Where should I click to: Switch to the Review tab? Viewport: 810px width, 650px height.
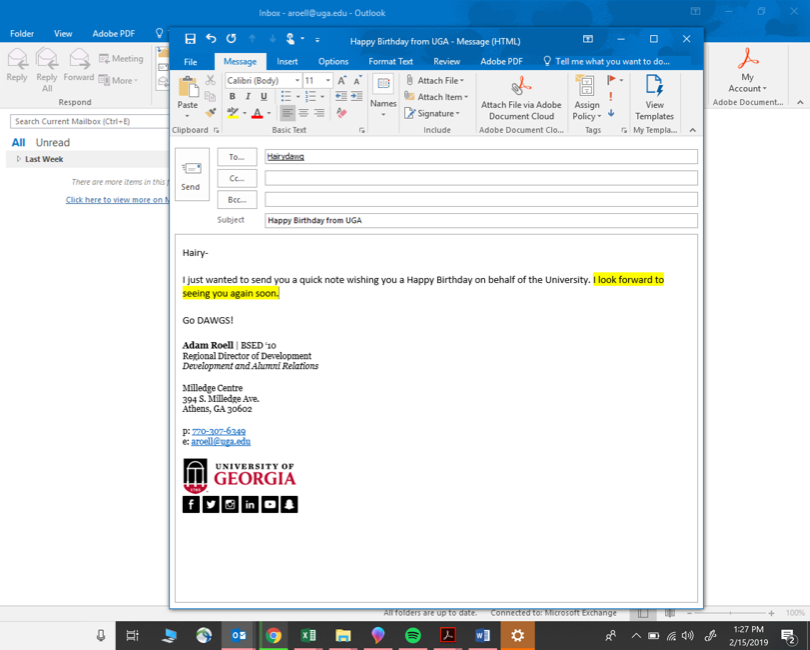(446, 61)
